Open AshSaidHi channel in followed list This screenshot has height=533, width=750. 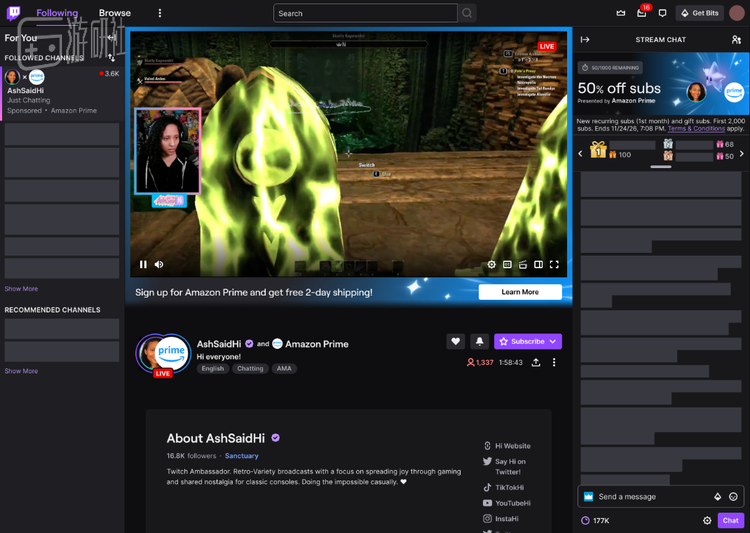click(x=62, y=93)
